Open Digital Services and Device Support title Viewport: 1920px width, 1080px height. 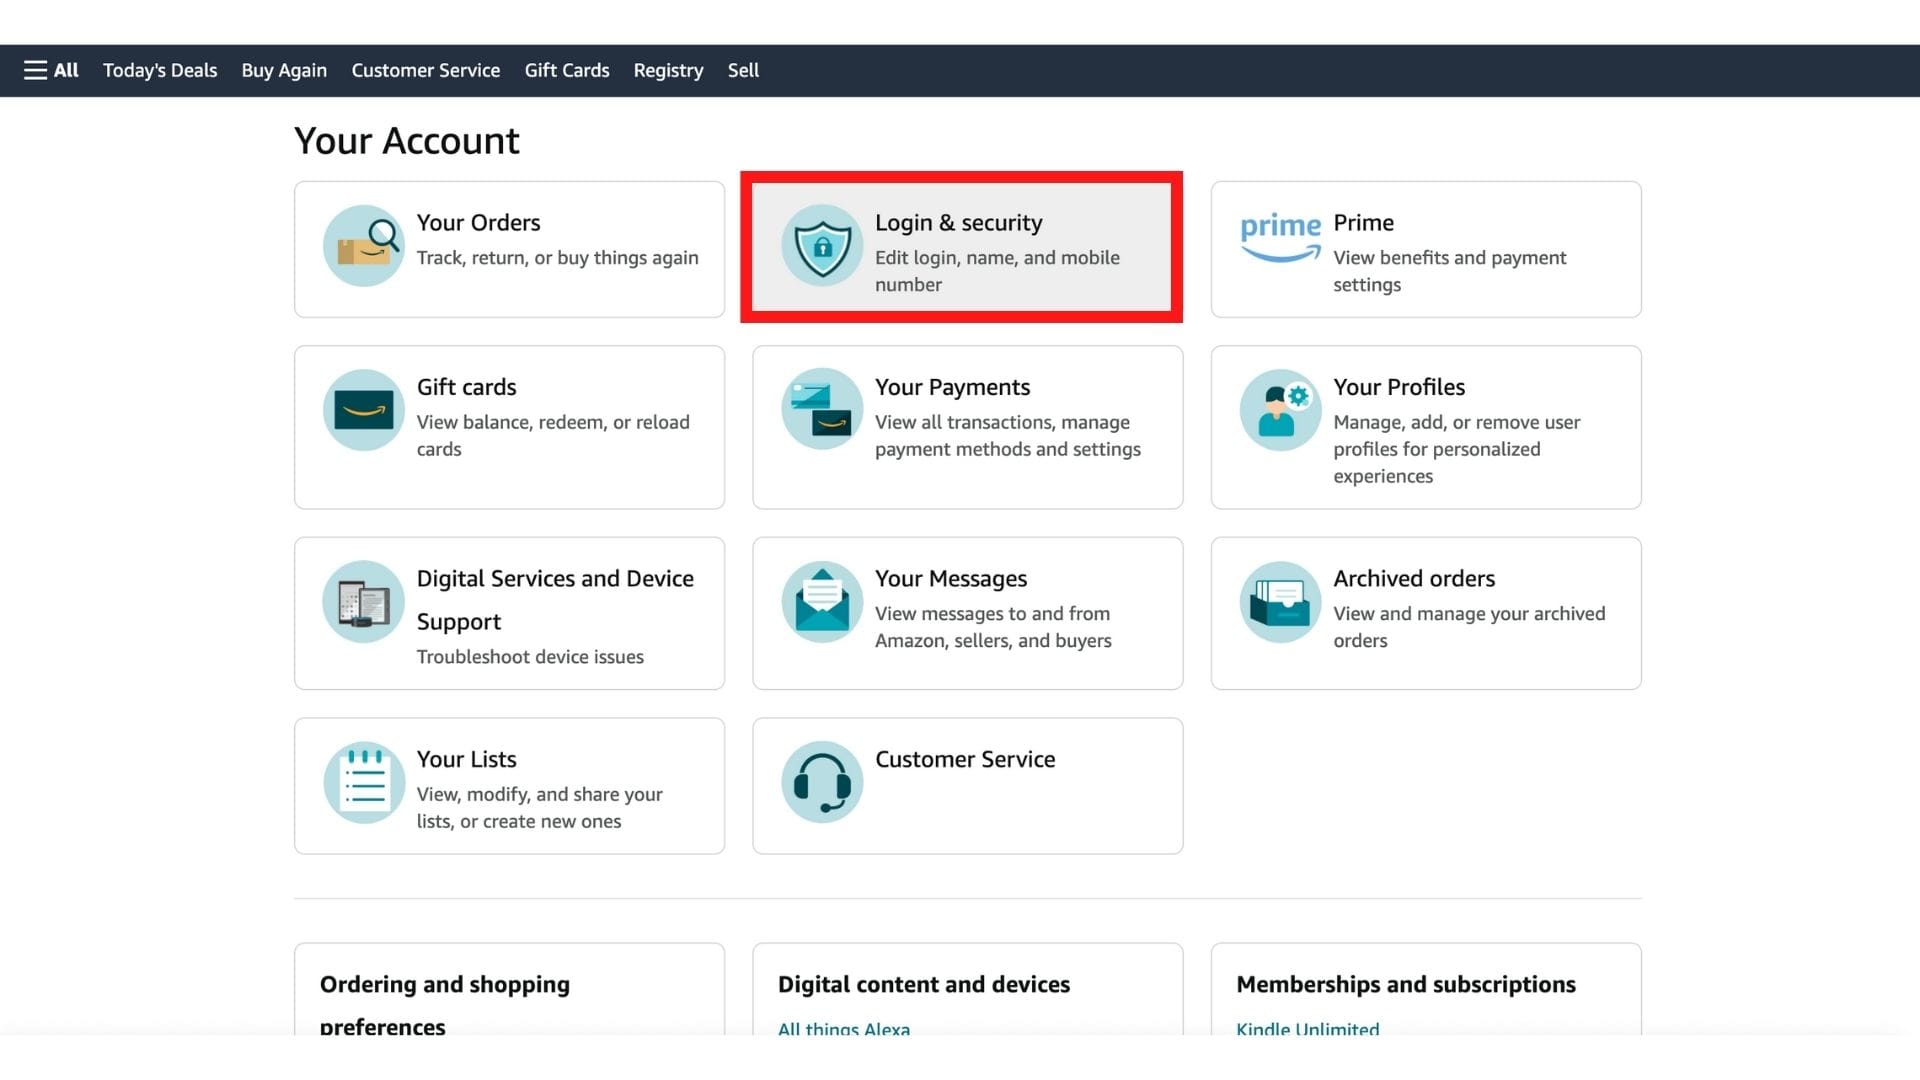point(555,600)
